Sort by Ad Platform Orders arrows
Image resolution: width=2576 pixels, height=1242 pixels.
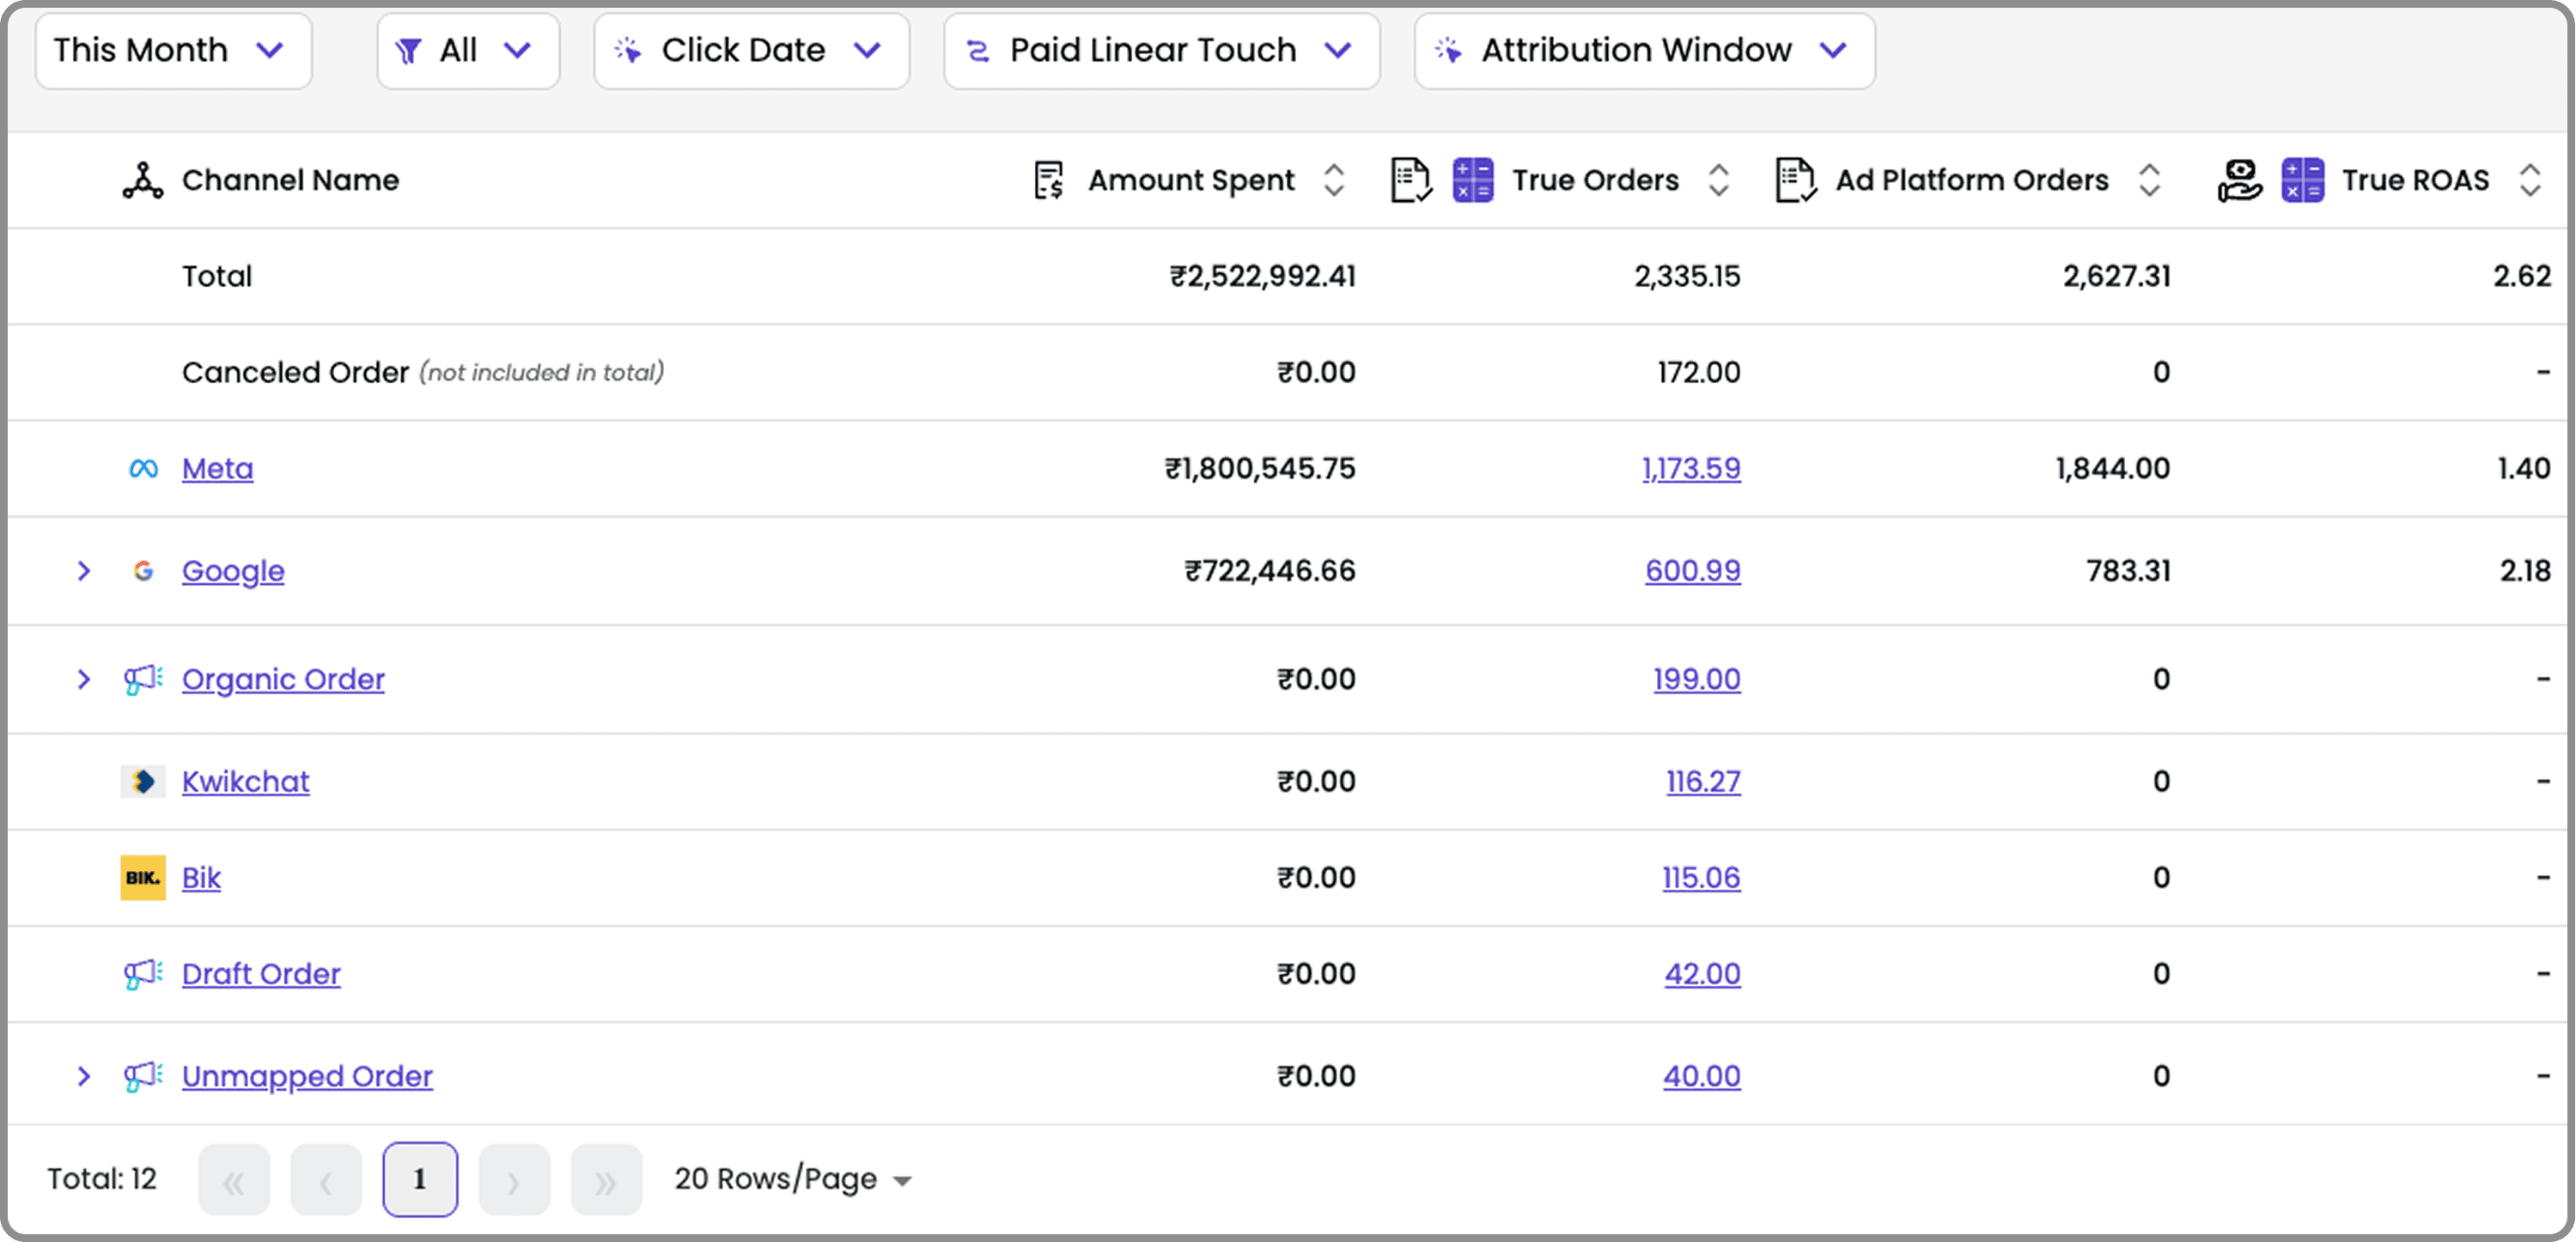click(2149, 180)
